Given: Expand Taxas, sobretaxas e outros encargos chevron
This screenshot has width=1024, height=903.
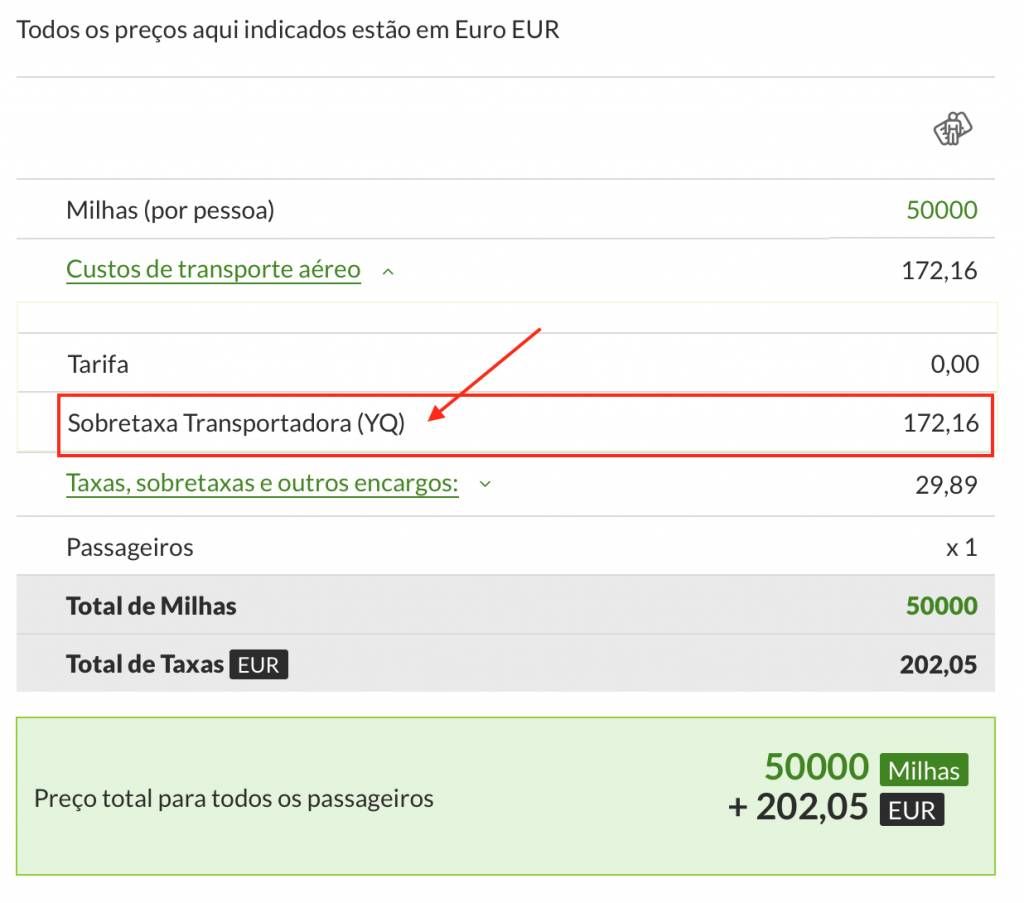Looking at the screenshot, I should (485, 484).
